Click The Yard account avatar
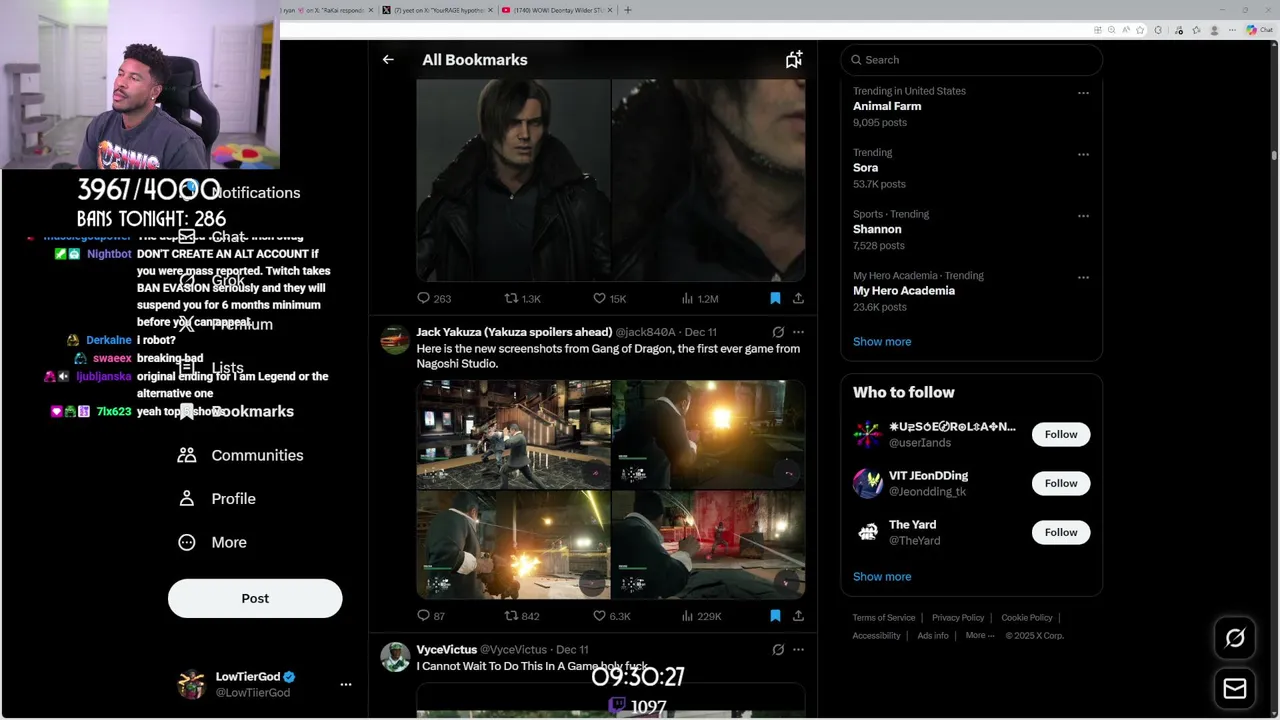The image size is (1280, 720). click(x=867, y=532)
